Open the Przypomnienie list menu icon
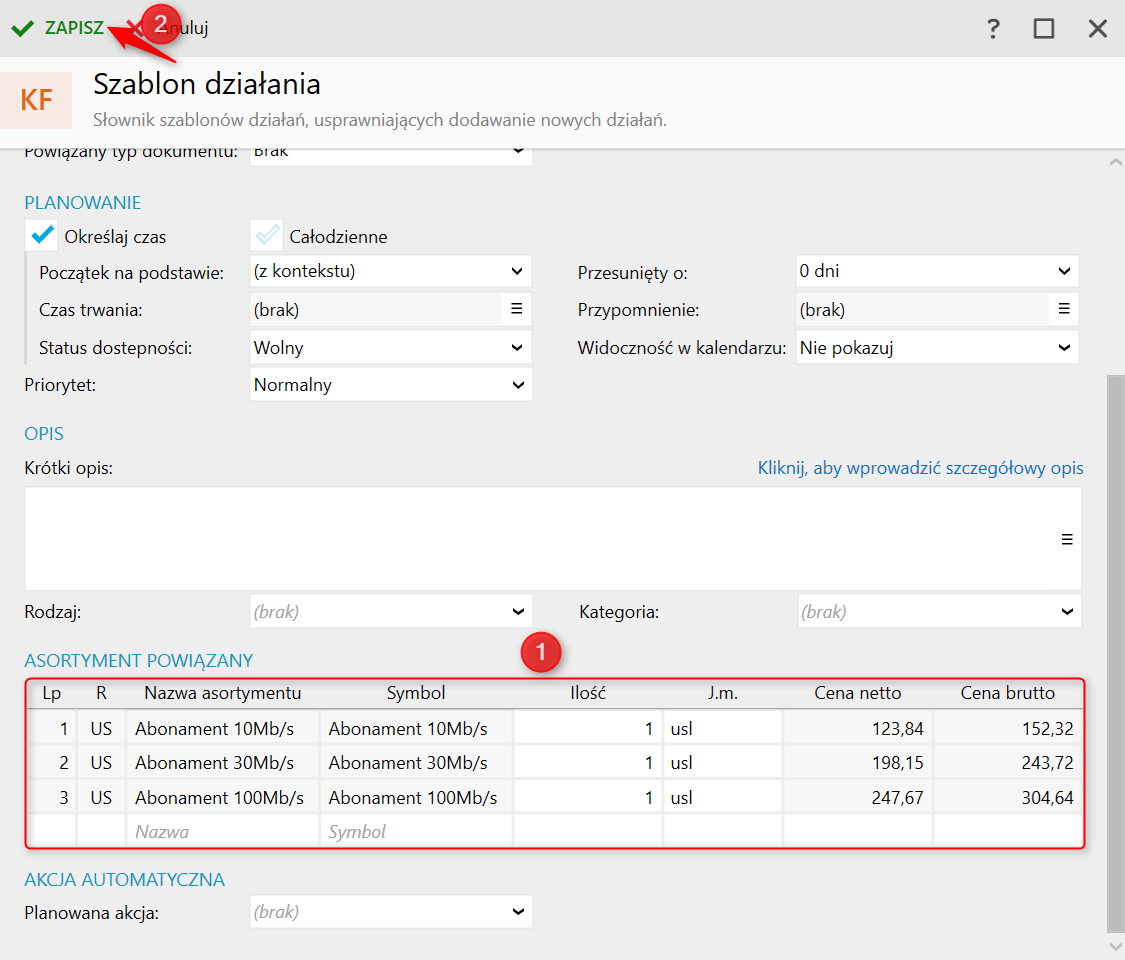This screenshot has width=1125, height=960. [1064, 309]
